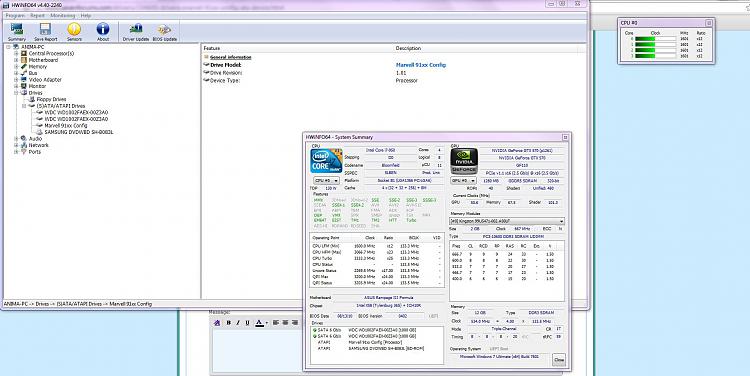The image size is (750, 376).
Task: Collapse the (S)ATA/ATAPI Drives node
Action: point(24,106)
